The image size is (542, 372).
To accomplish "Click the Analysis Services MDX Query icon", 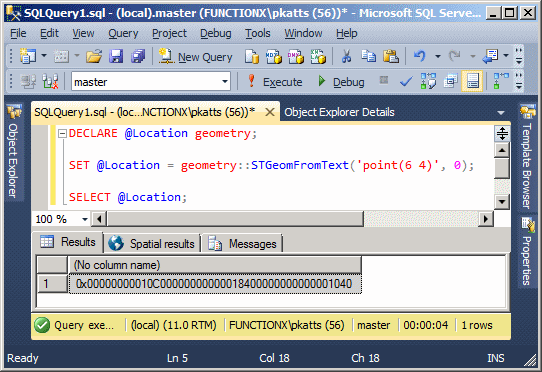I will point(274,56).
